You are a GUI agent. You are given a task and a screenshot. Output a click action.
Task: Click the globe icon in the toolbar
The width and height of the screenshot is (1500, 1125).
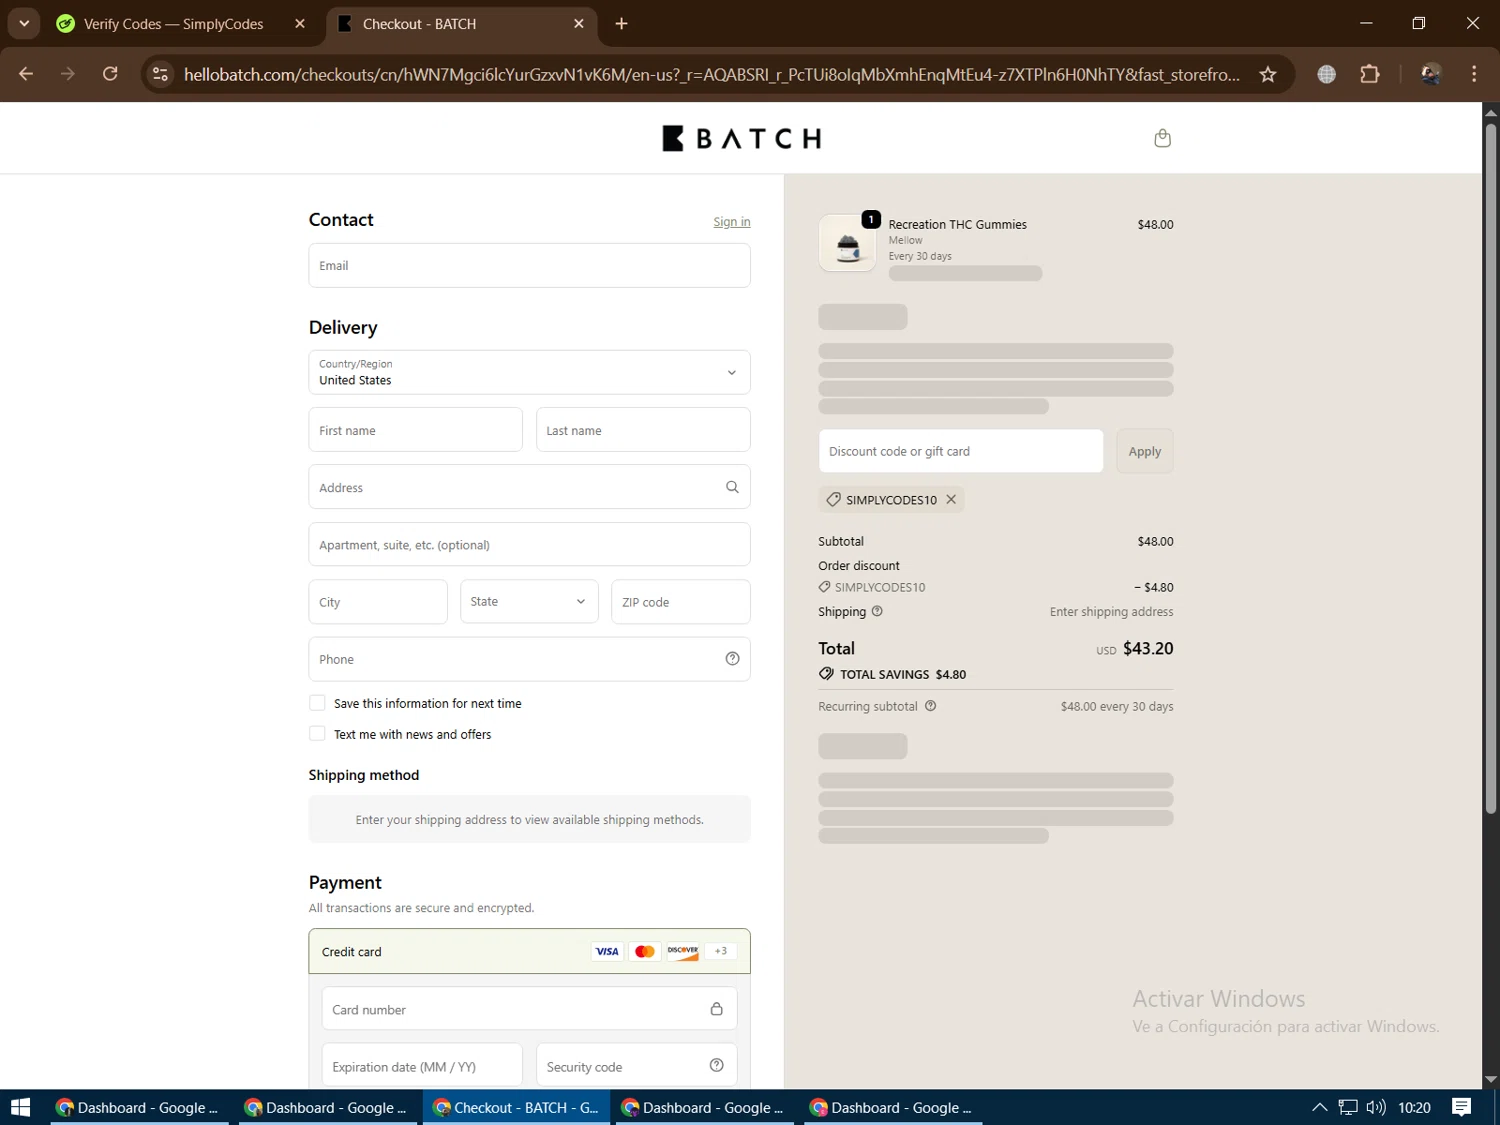[1326, 74]
